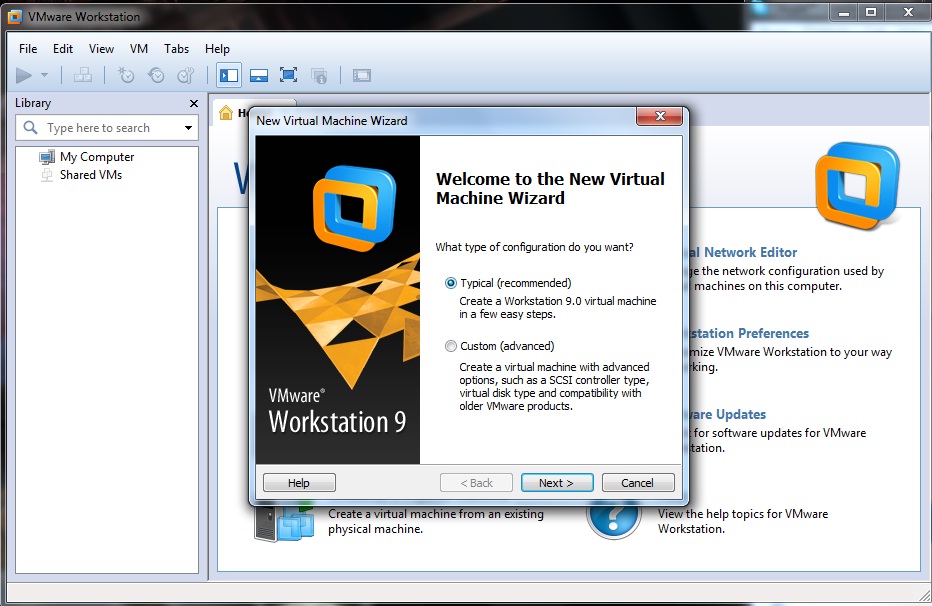Click the Virtualize Physical Machine icon
Viewport: 932px width, 606px height.
pyautogui.click(x=284, y=523)
